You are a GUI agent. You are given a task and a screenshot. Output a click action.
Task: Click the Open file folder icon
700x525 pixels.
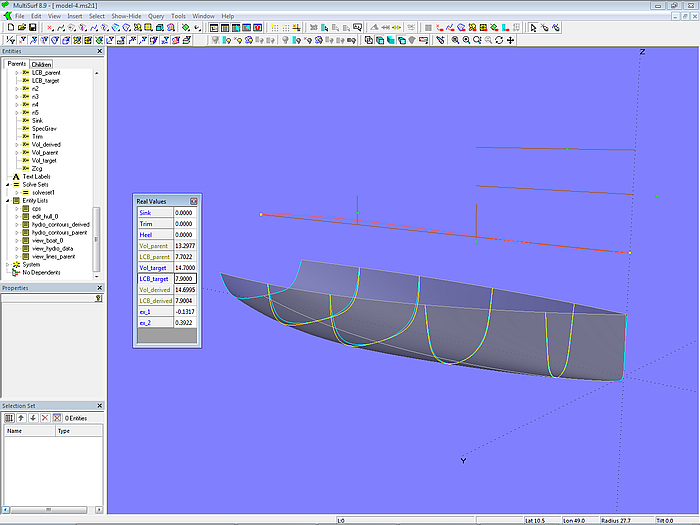(x=21, y=28)
